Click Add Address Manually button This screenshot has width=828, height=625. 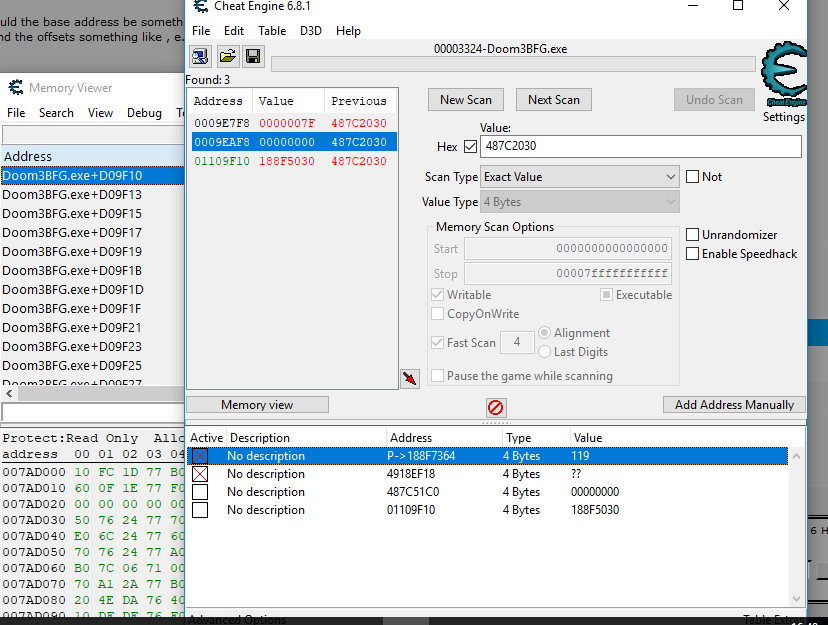pyautogui.click(x=734, y=405)
